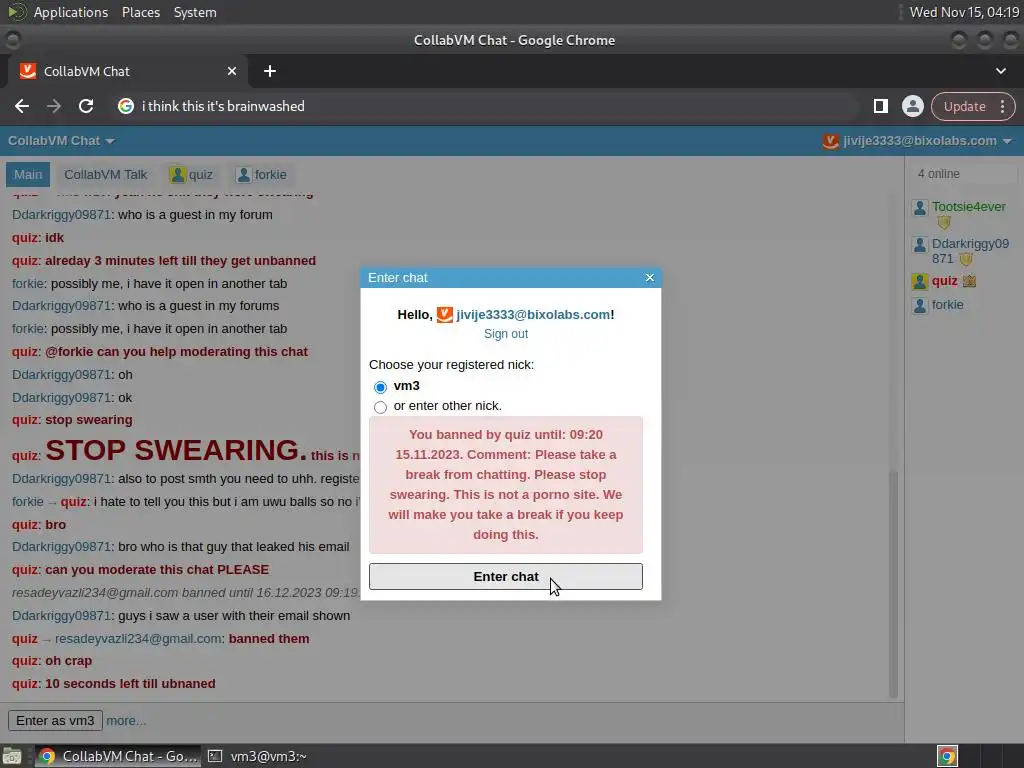The width and height of the screenshot is (1024, 768).
Task: Click resadeyvazli234@gmail.com in quiz's message
Action: [138, 639]
